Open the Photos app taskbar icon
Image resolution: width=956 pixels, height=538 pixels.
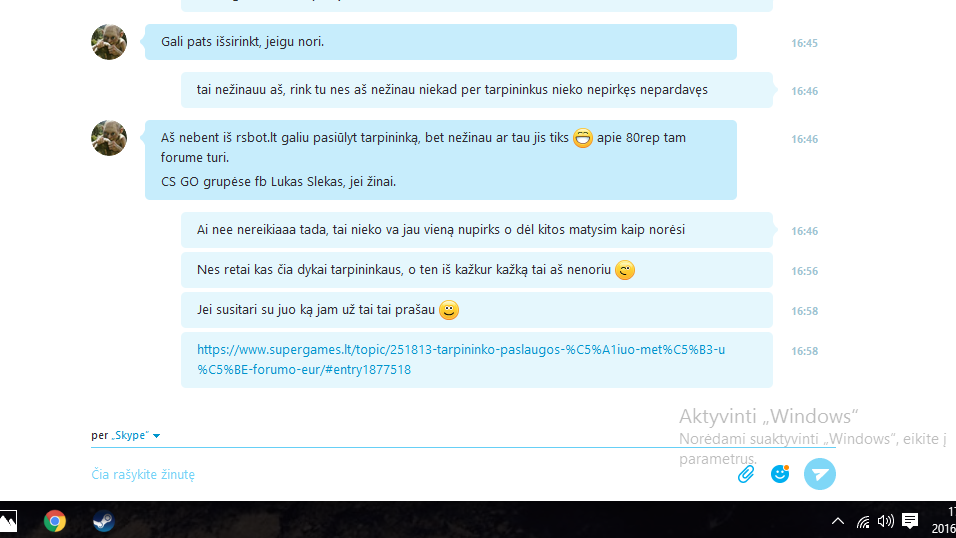pos(8,521)
